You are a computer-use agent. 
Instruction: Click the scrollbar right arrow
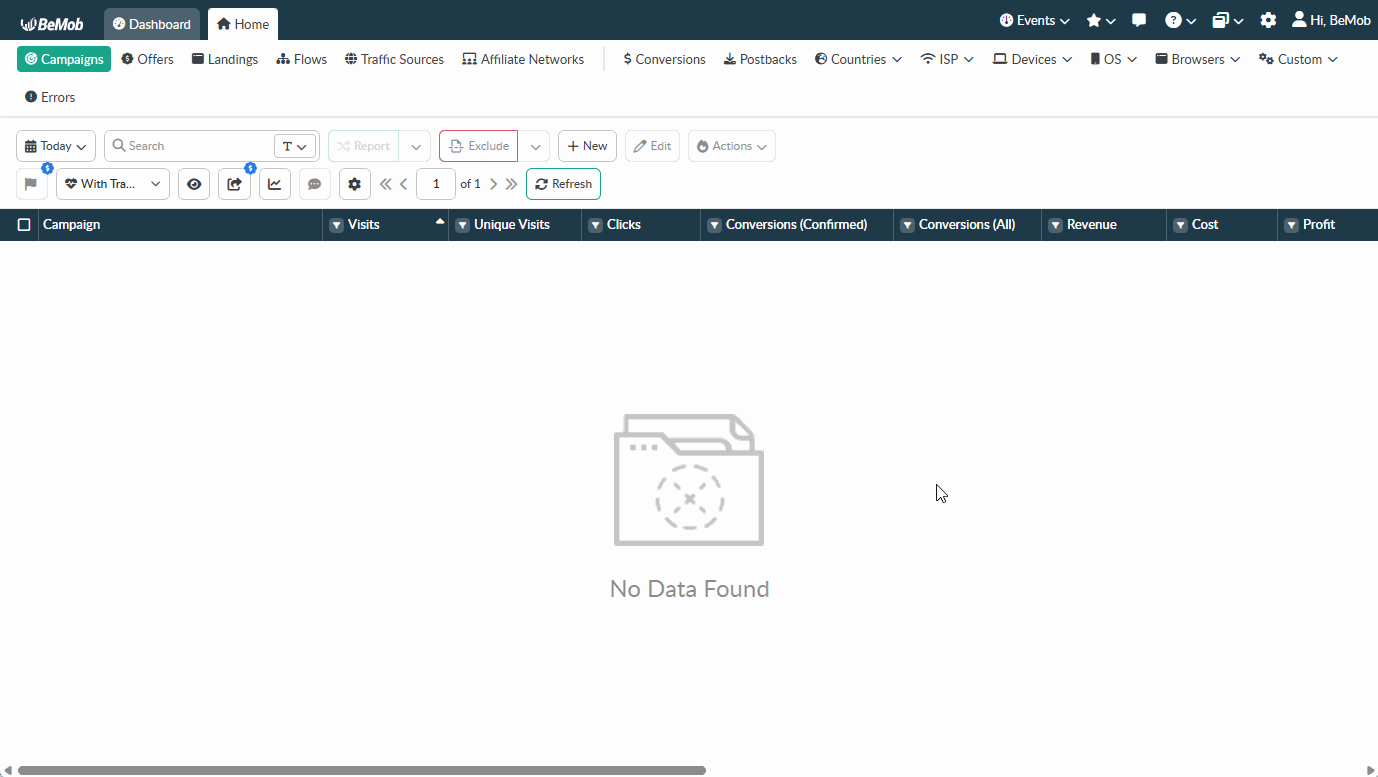[1370, 770]
